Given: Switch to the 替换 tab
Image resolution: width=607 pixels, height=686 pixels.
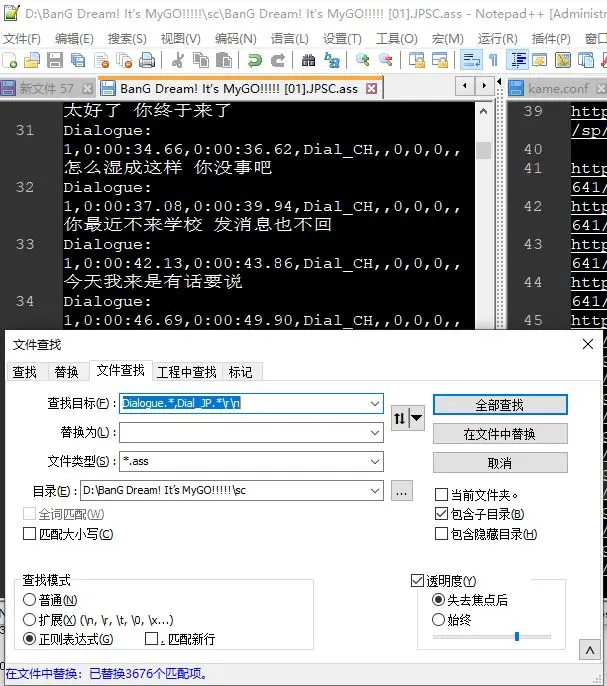Looking at the screenshot, I should point(67,372).
